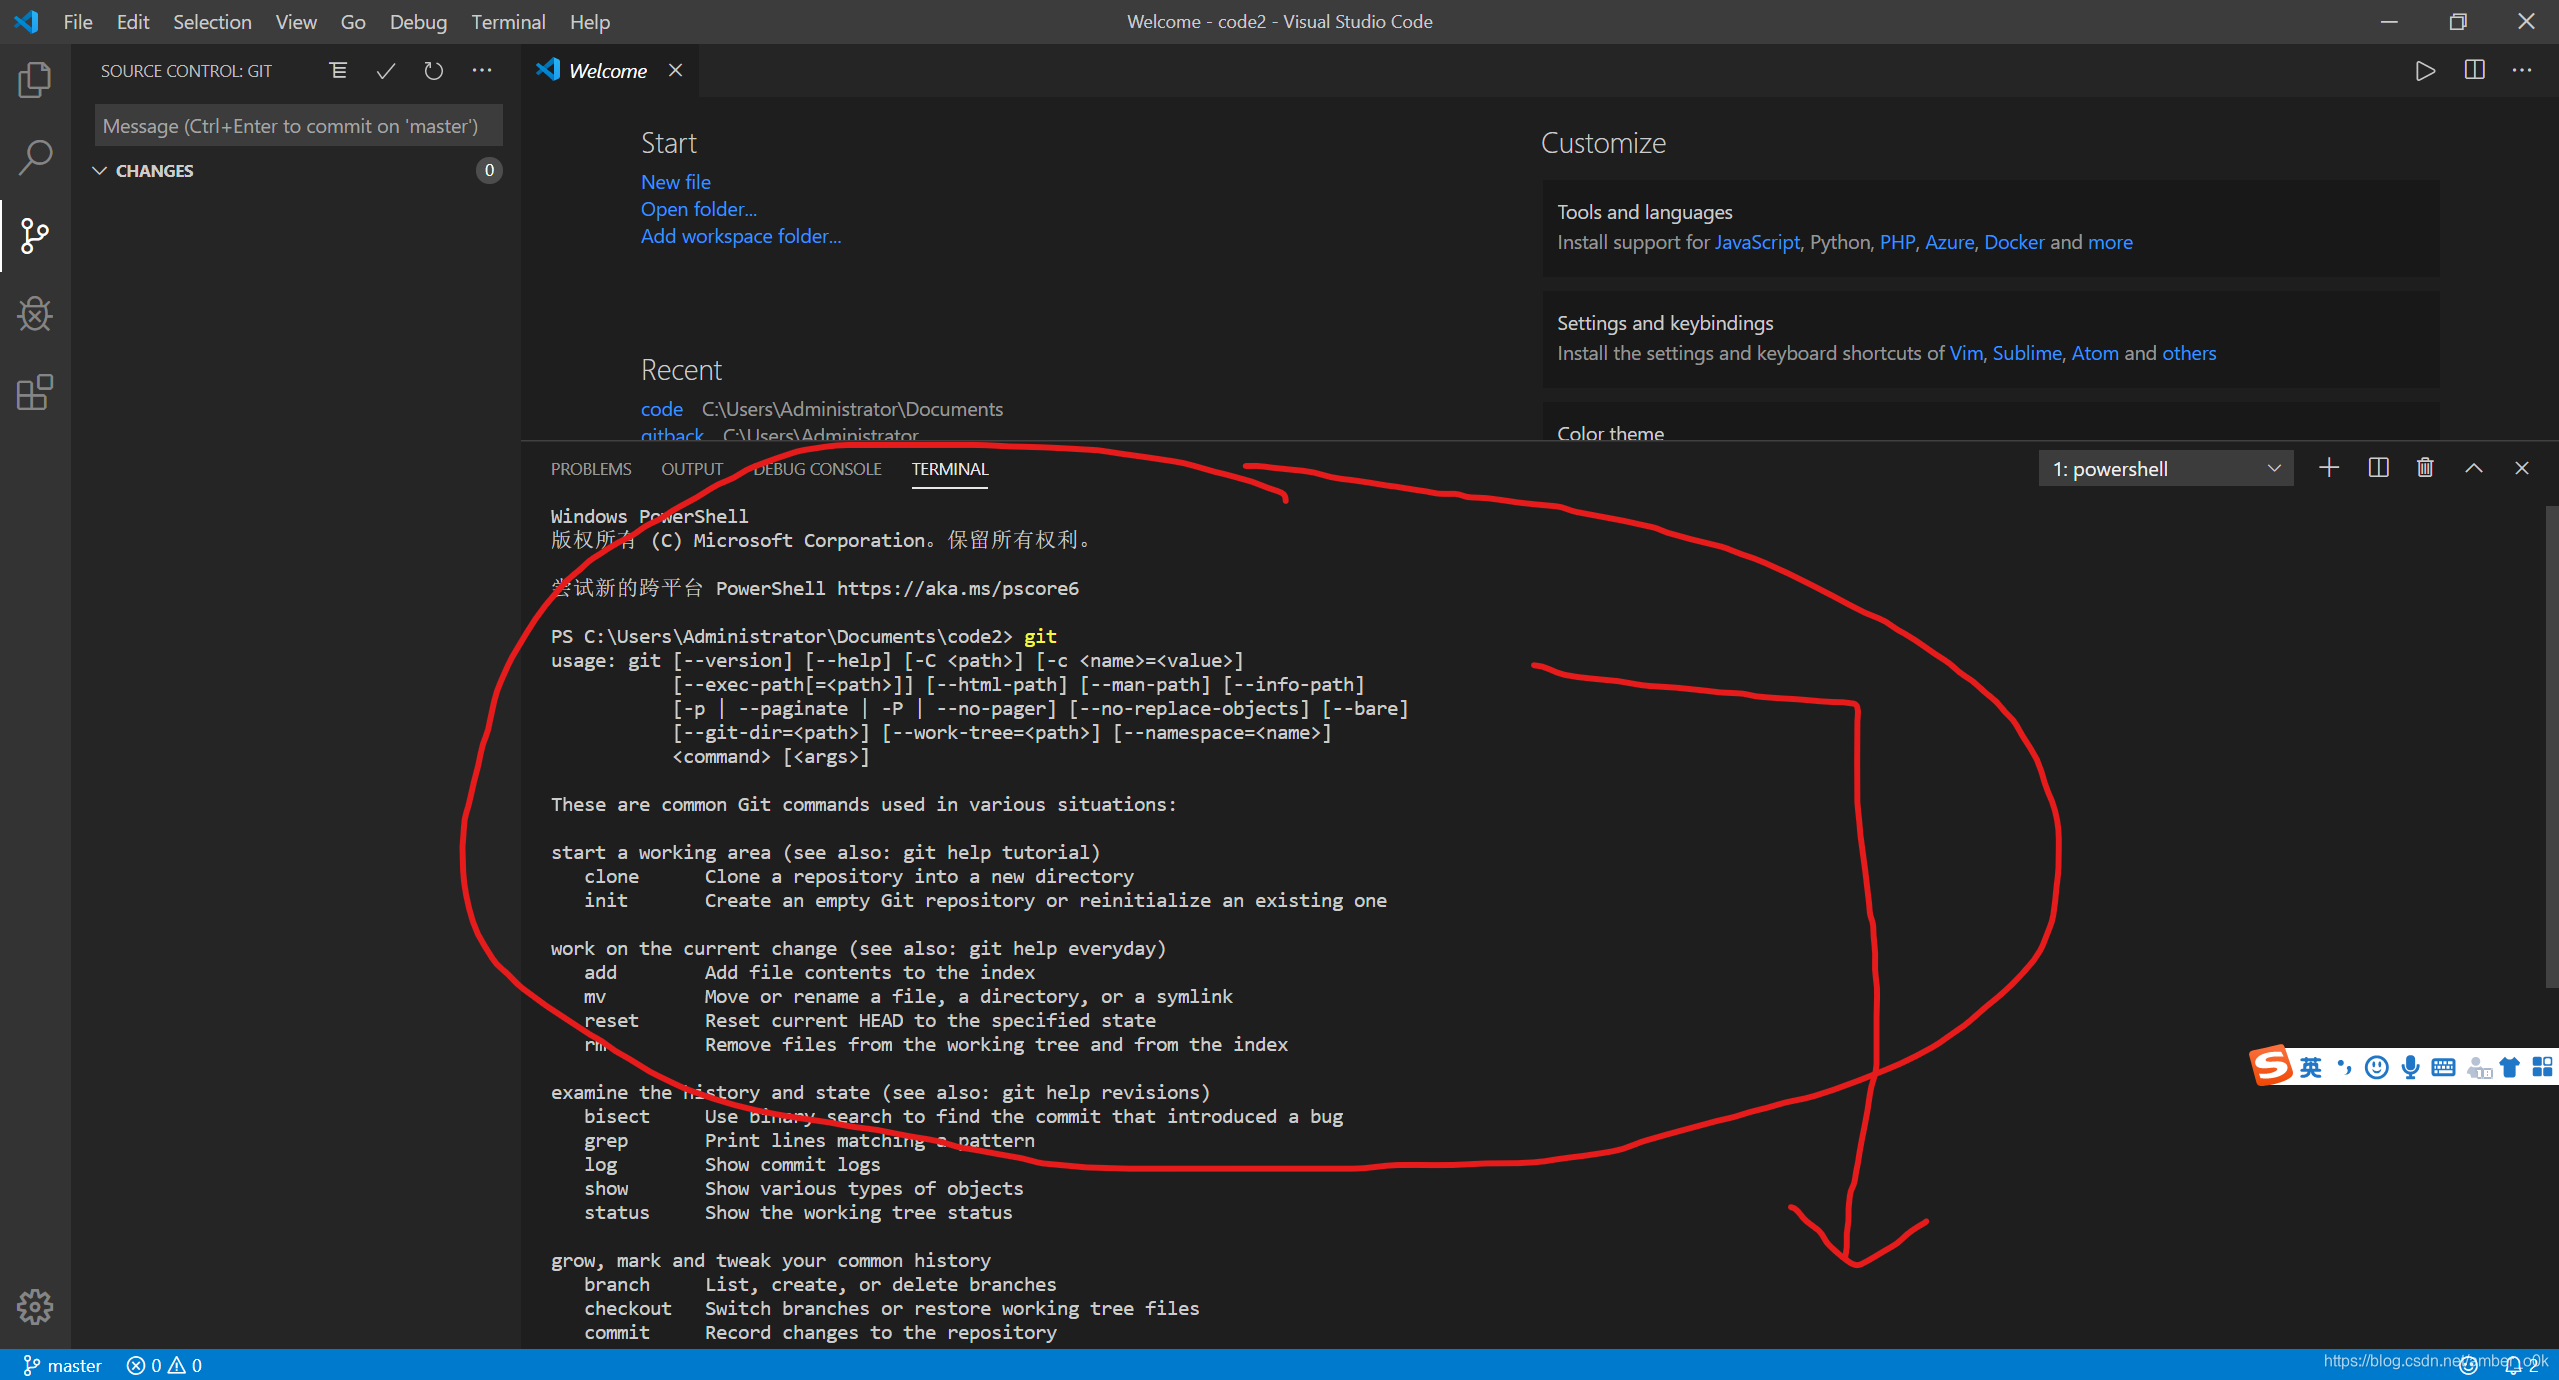This screenshot has width=2559, height=1380.
Task: Close the Welcome editor tab
Action: [676, 70]
